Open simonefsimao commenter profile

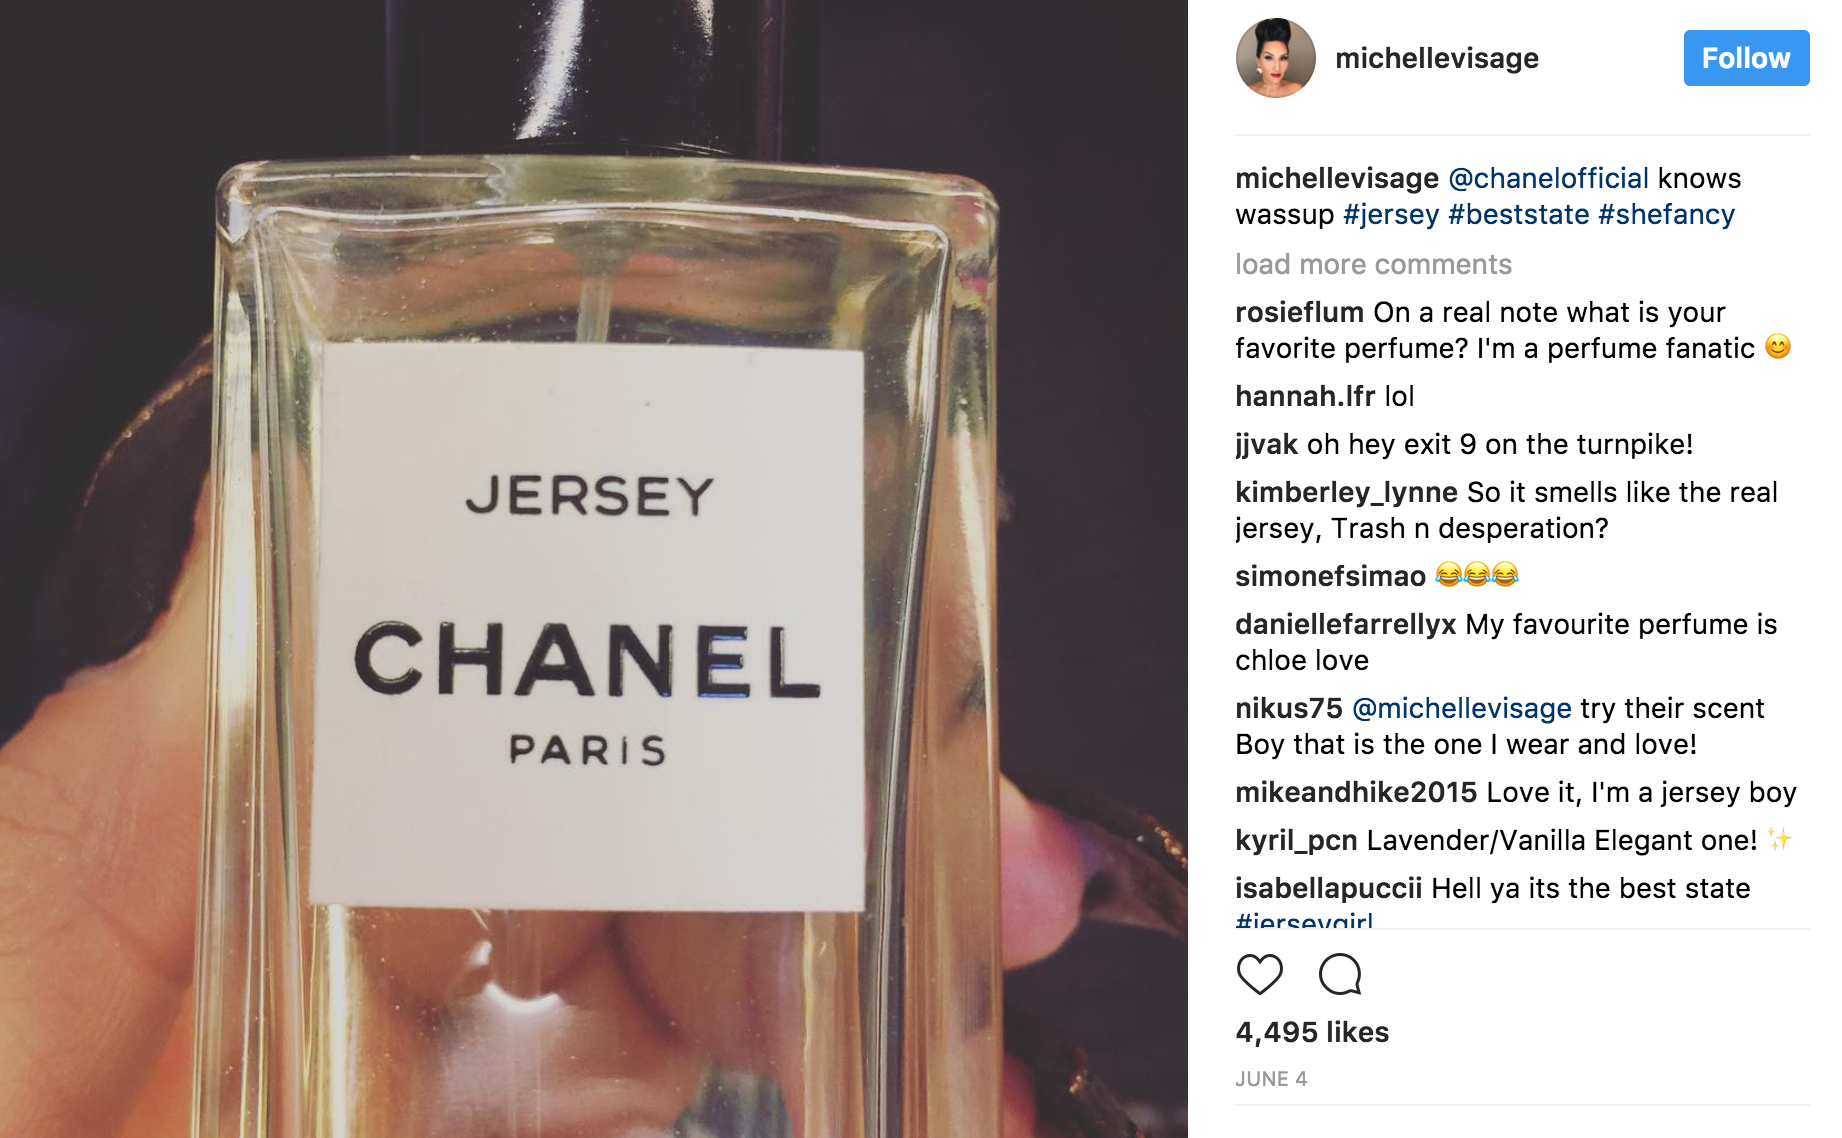pyautogui.click(x=1330, y=576)
